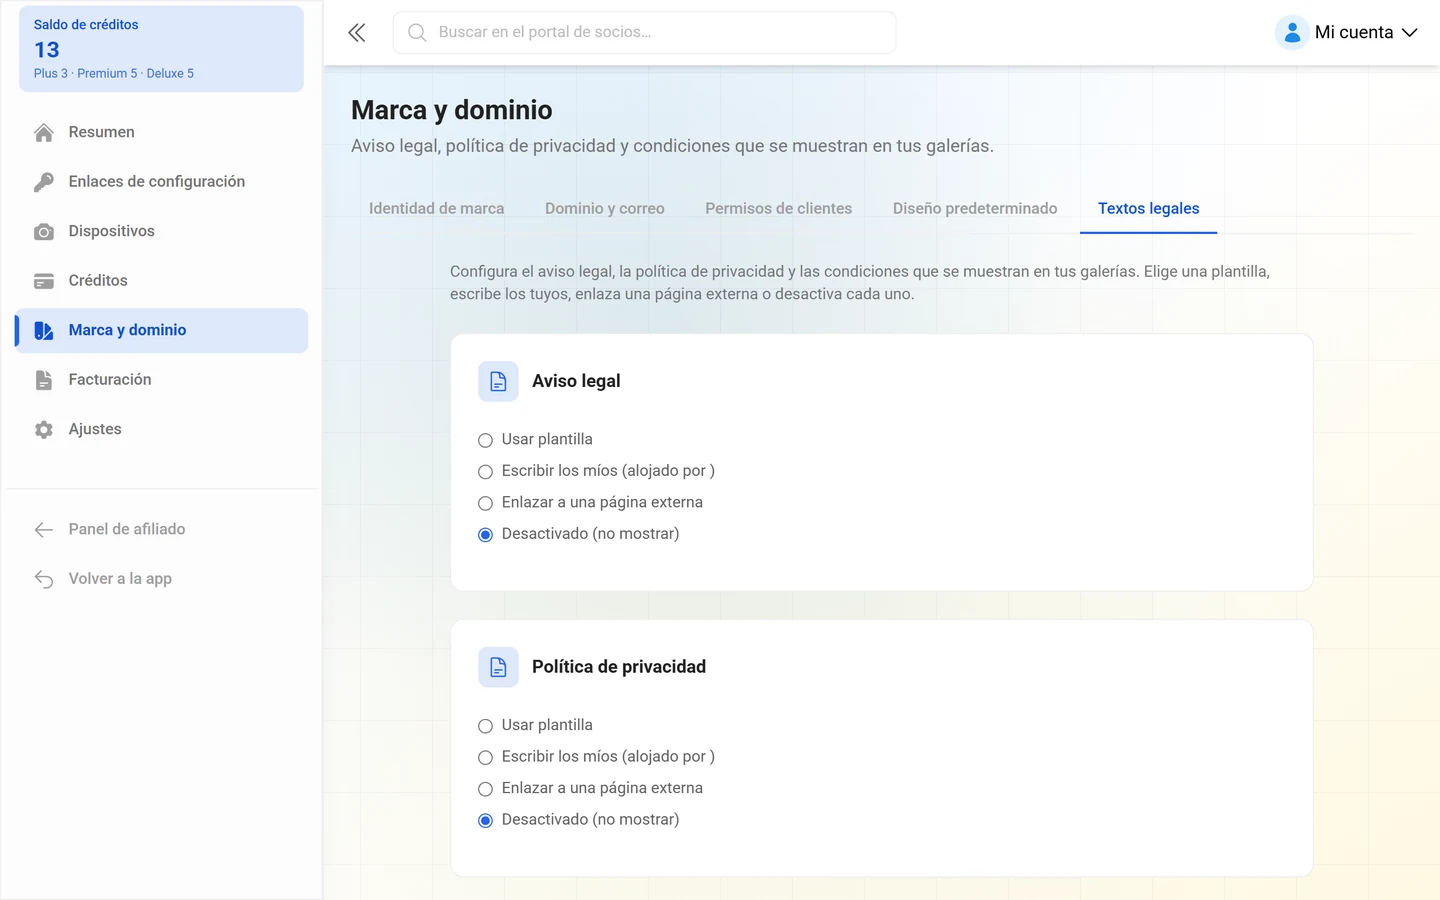Go to the Permisos de clientes tab
This screenshot has width=1440, height=900.
(778, 208)
